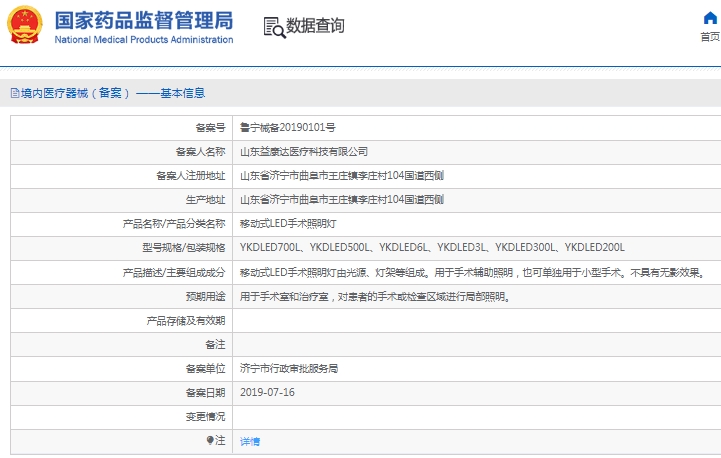Viewport: 721px width, 458px height.
Task: Click the 数据查询 heading text
Action: [315, 26]
